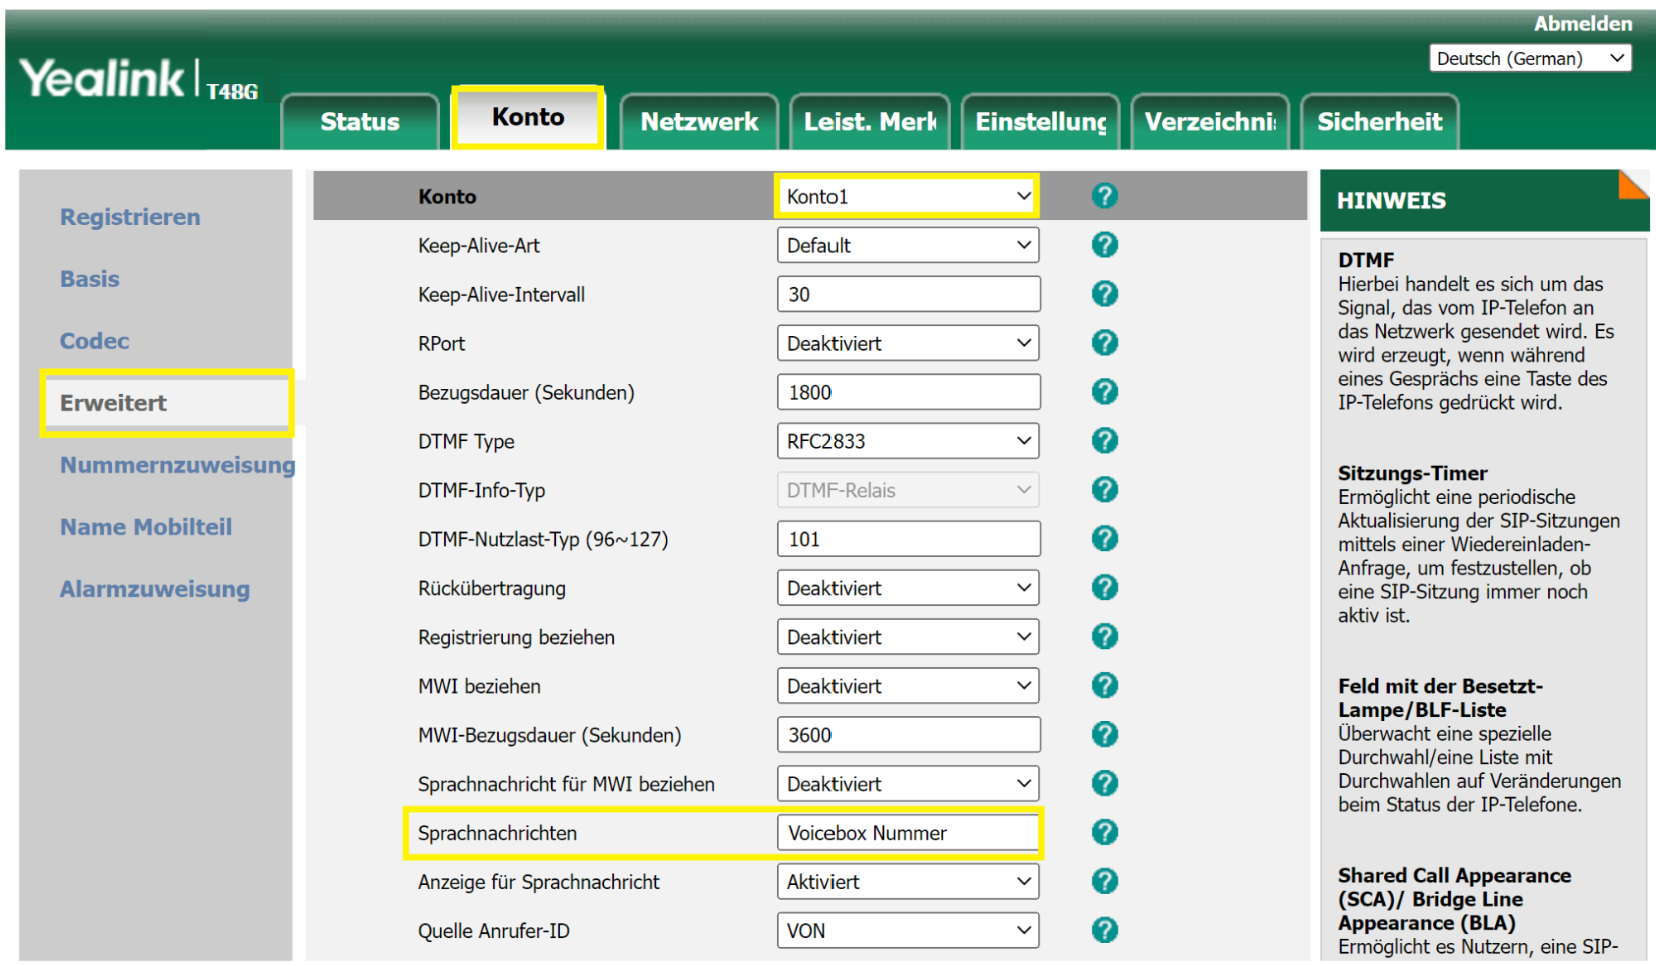This screenshot has height=966, width=1656.
Task: Go to the Verzeichnis tab
Action: [1211, 122]
